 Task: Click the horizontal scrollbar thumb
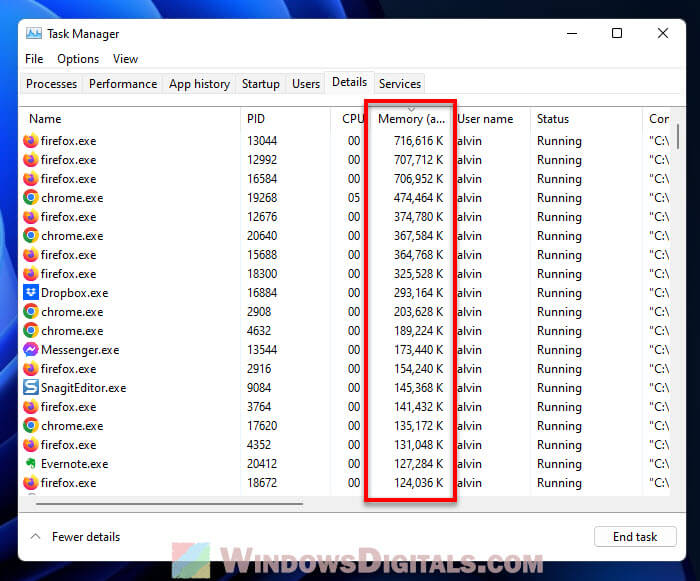pyautogui.click(x=170, y=504)
